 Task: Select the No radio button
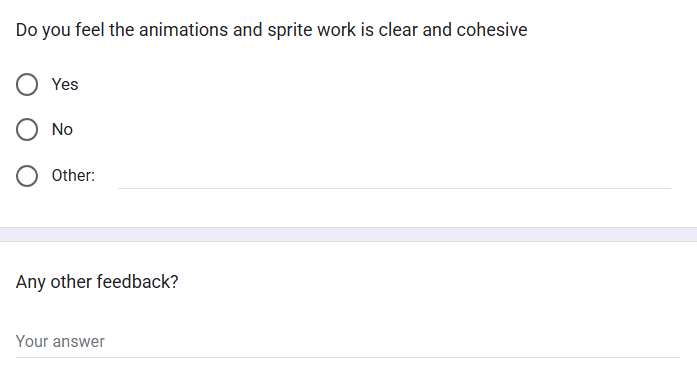coord(27,129)
